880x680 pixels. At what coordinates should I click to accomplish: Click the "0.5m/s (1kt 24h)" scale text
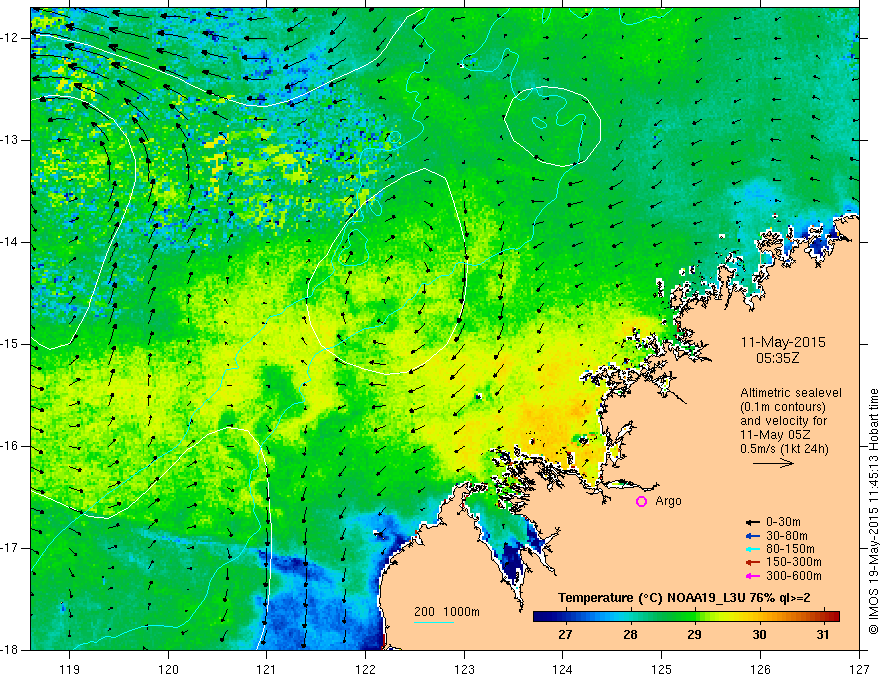tap(785, 448)
